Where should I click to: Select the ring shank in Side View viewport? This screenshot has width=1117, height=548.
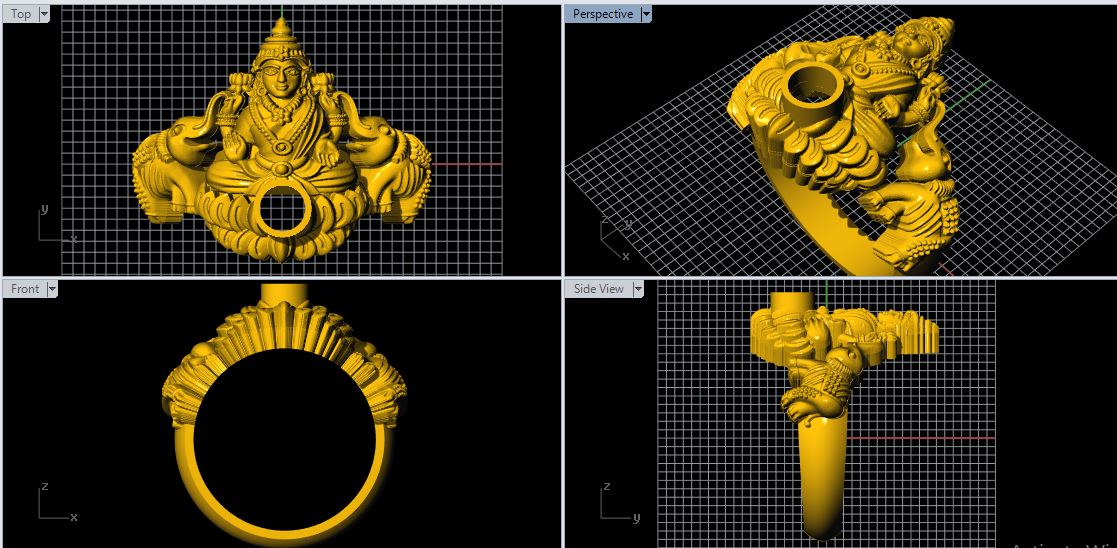[x=823, y=477]
